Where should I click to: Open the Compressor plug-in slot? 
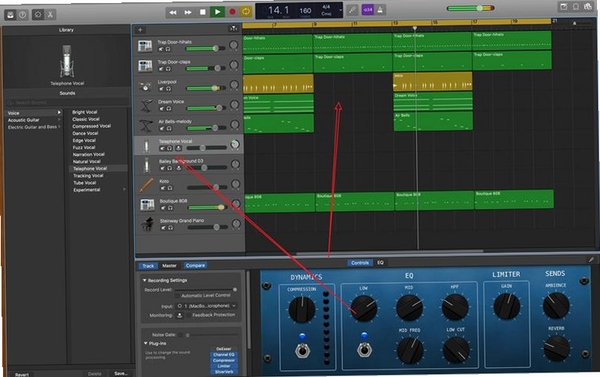coord(223,360)
